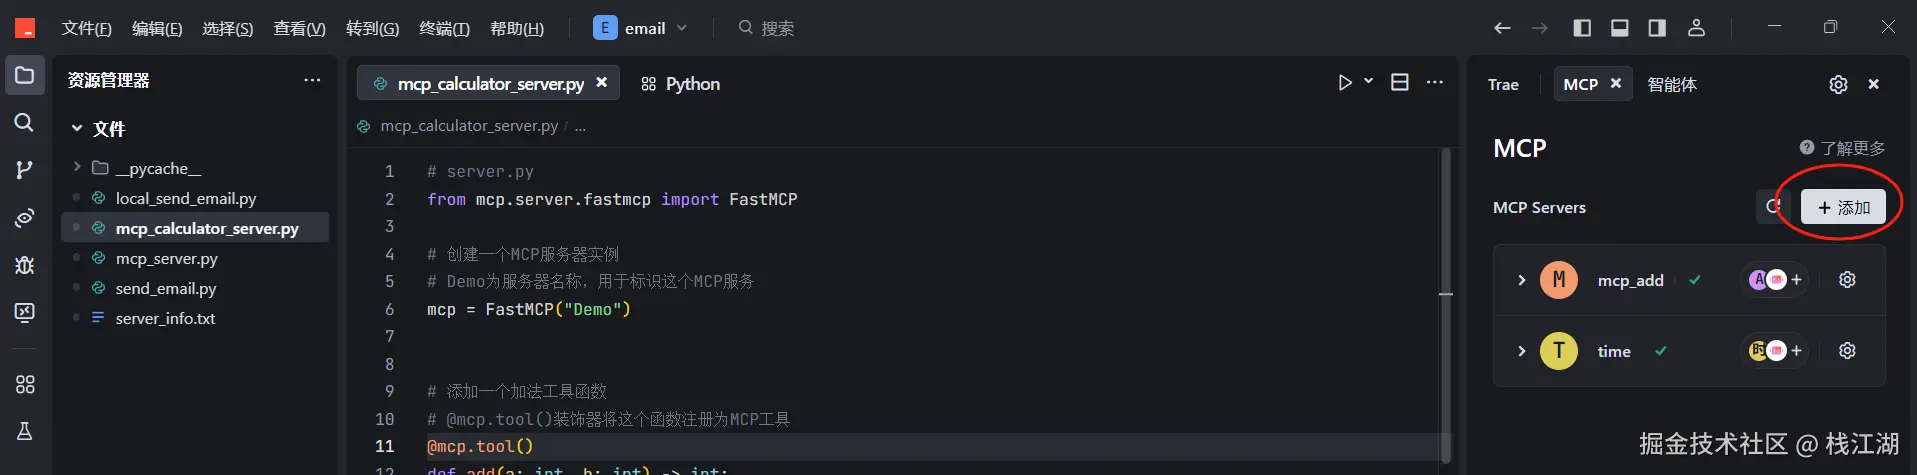Open the Testing flask icon
1917x475 pixels.
[24, 431]
